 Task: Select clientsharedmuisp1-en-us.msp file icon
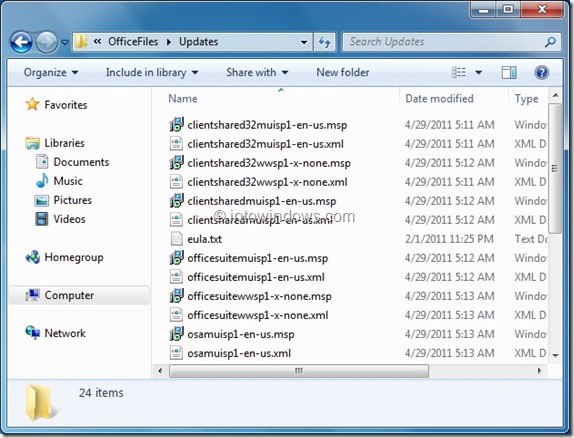tap(176, 201)
